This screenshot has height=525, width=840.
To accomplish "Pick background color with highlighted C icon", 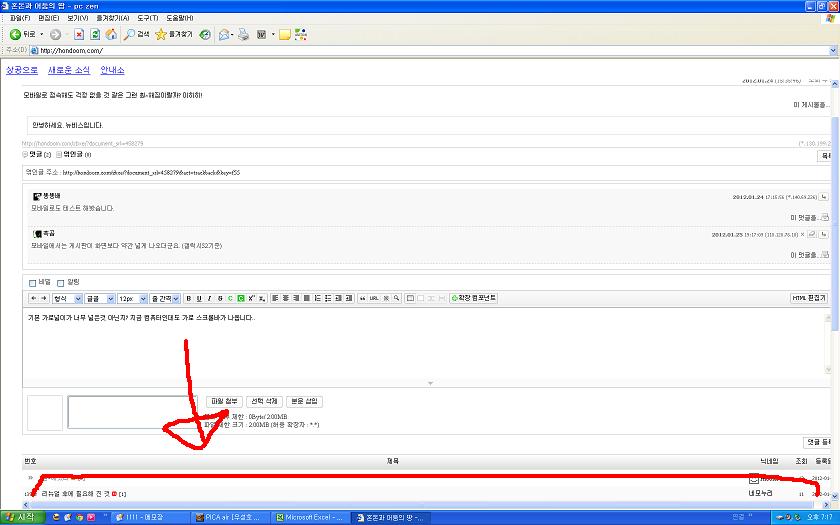I will [x=241, y=298].
